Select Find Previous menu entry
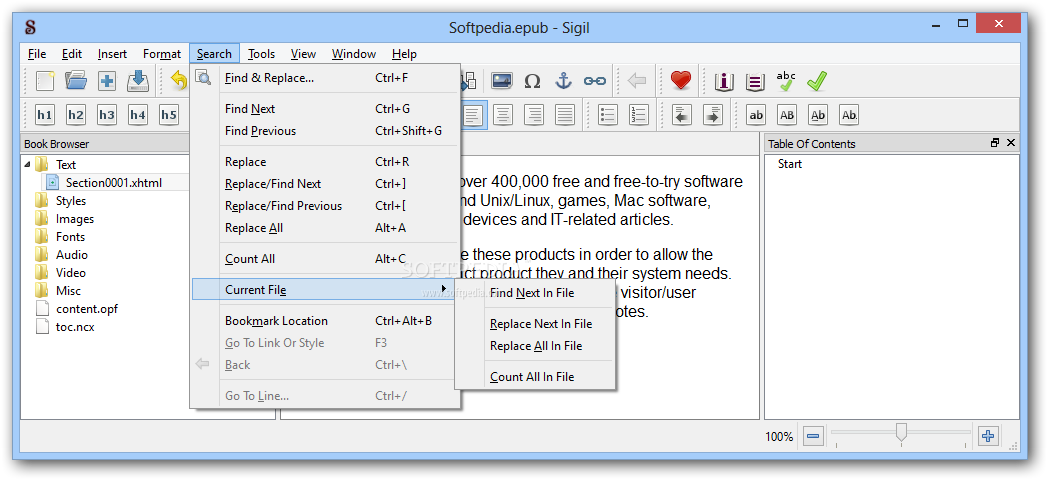This screenshot has width=1048, height=480. click(325, 131)
